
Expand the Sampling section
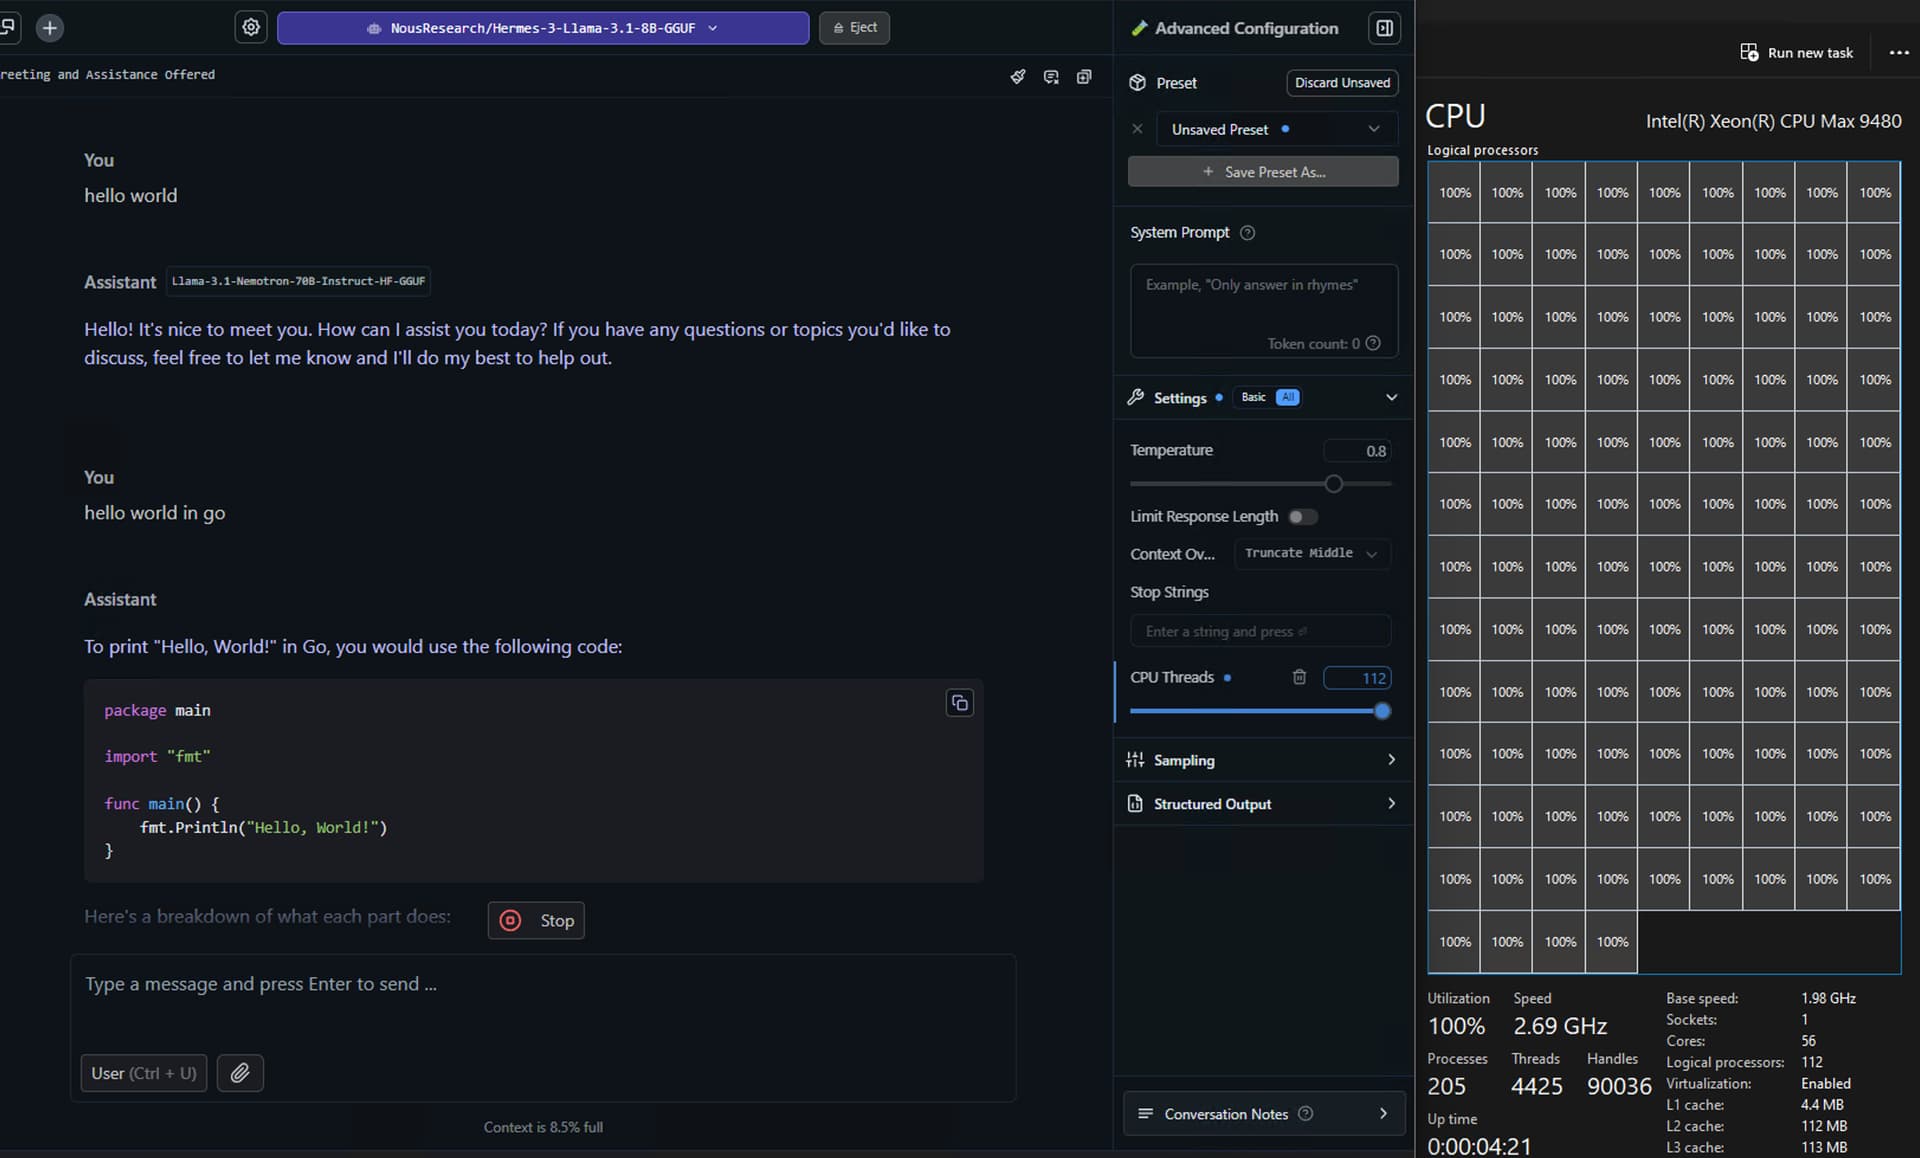[x=1262, y=760]
